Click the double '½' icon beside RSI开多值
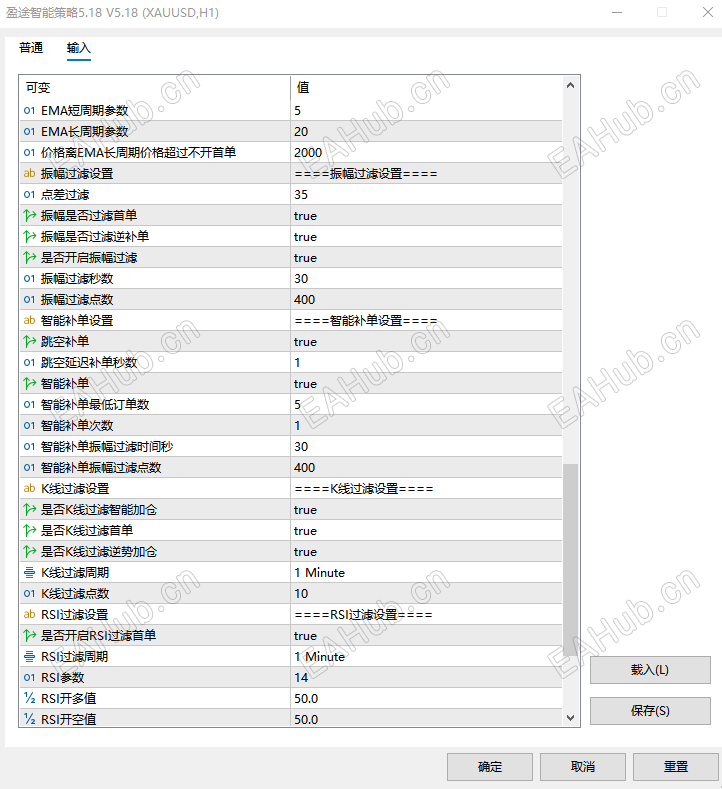 click(x=29, y=698)
